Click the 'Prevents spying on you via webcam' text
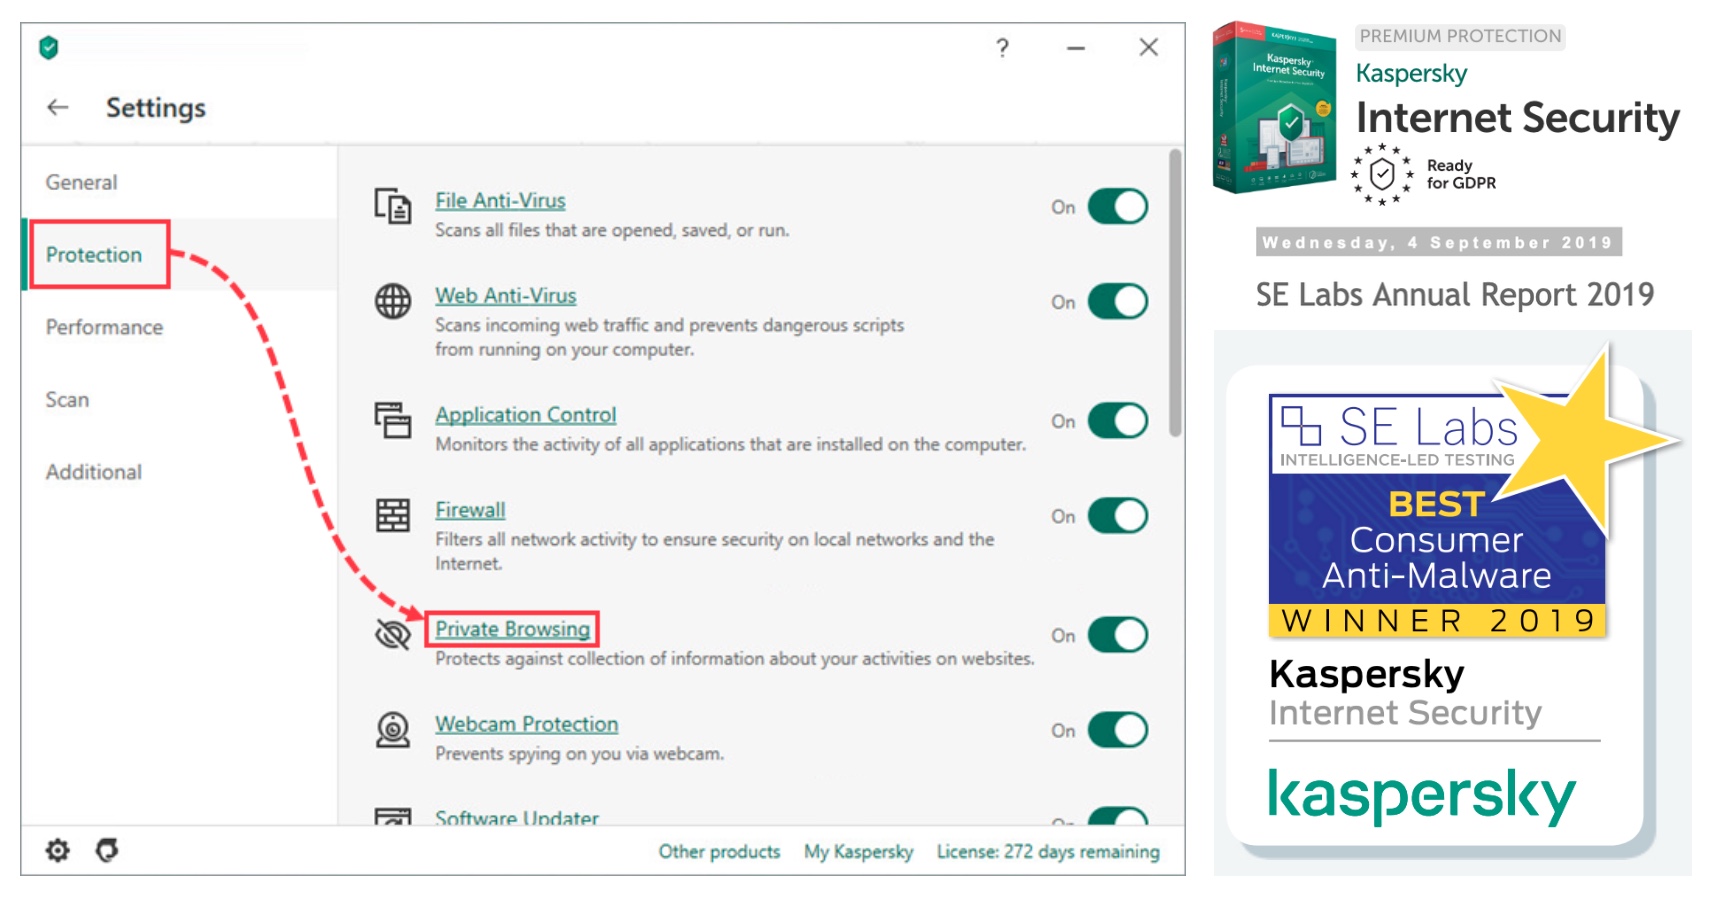This screenshot has height=898, width=1714. click(579, 753)
